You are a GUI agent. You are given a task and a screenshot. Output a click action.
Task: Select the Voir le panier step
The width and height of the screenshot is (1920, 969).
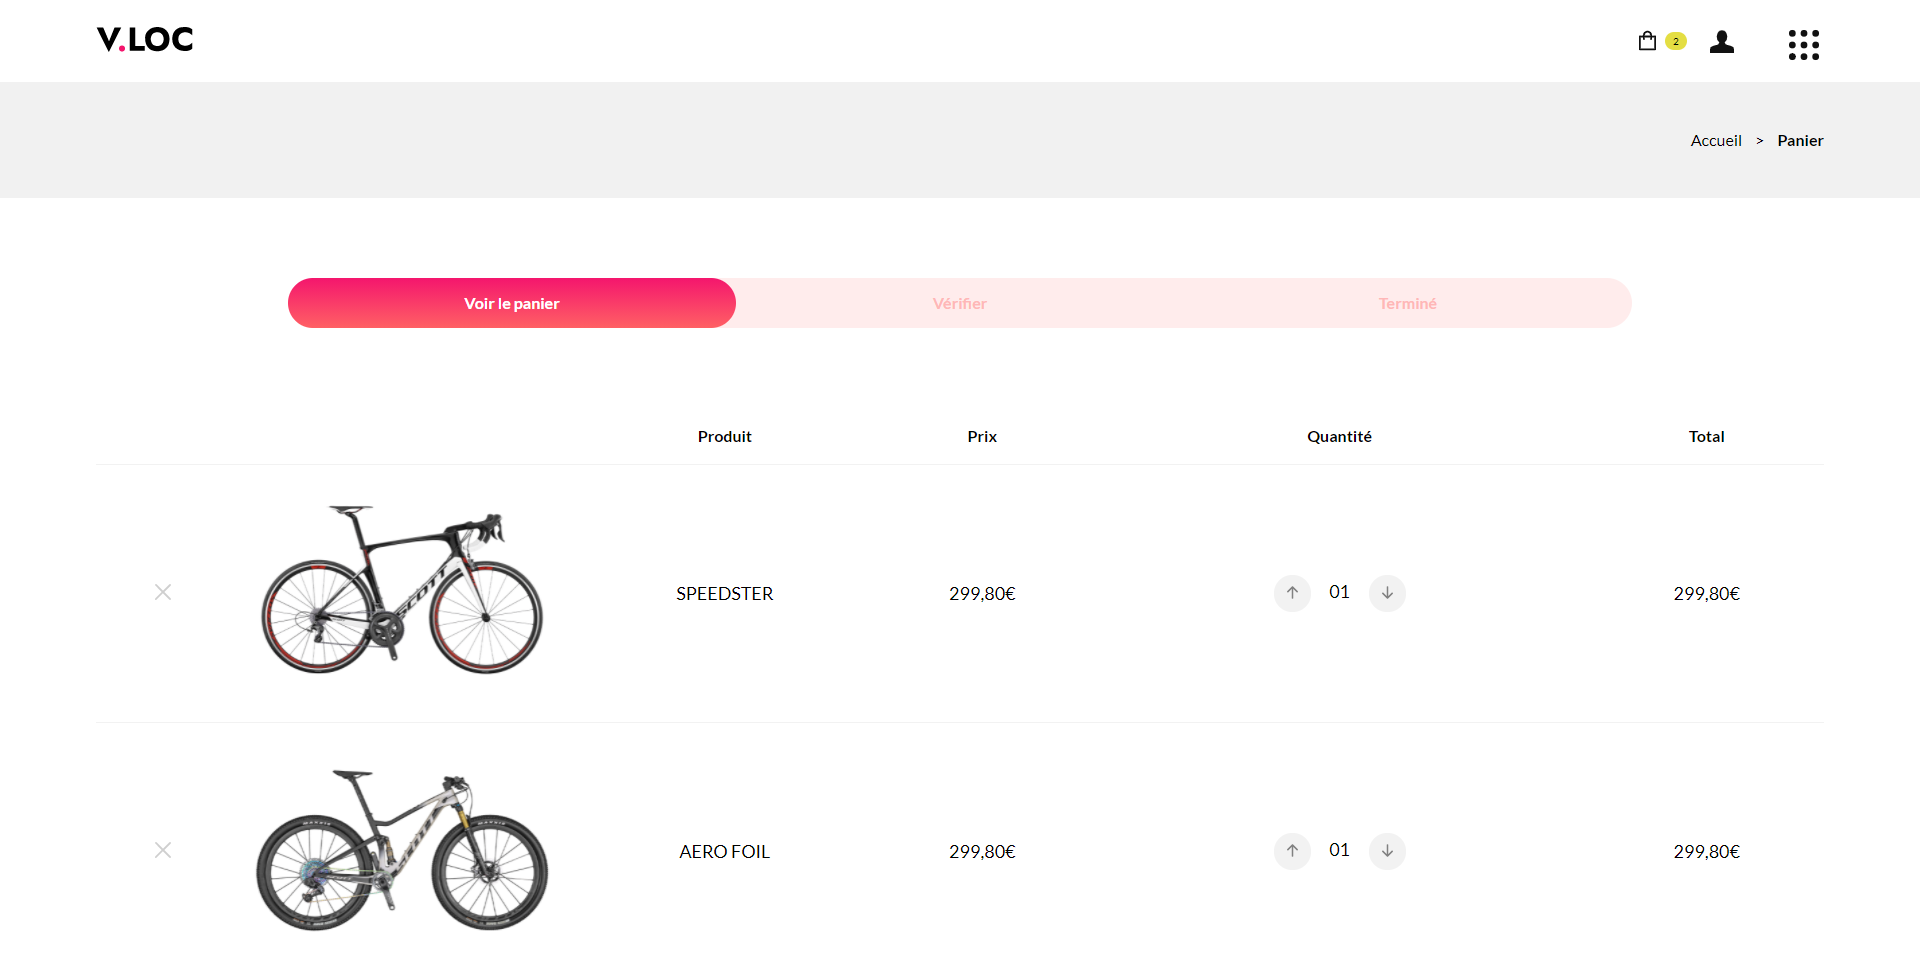[x=512, y=303]
